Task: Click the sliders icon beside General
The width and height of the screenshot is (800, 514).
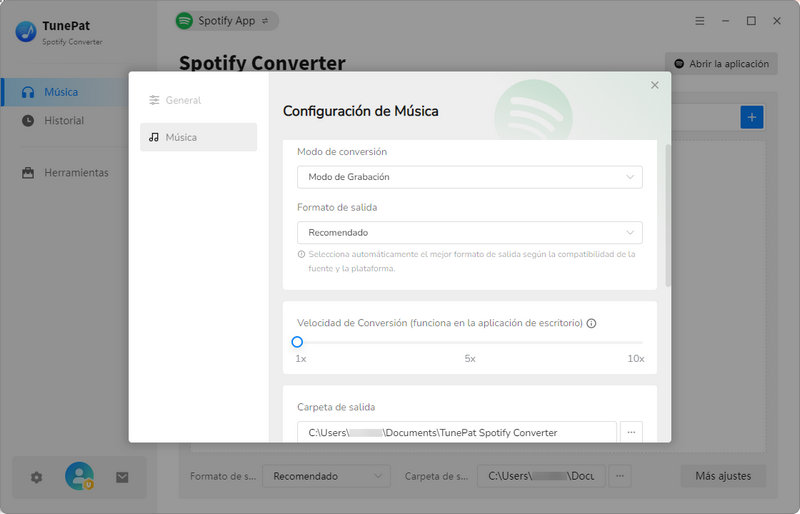Action: click(154, 100)
